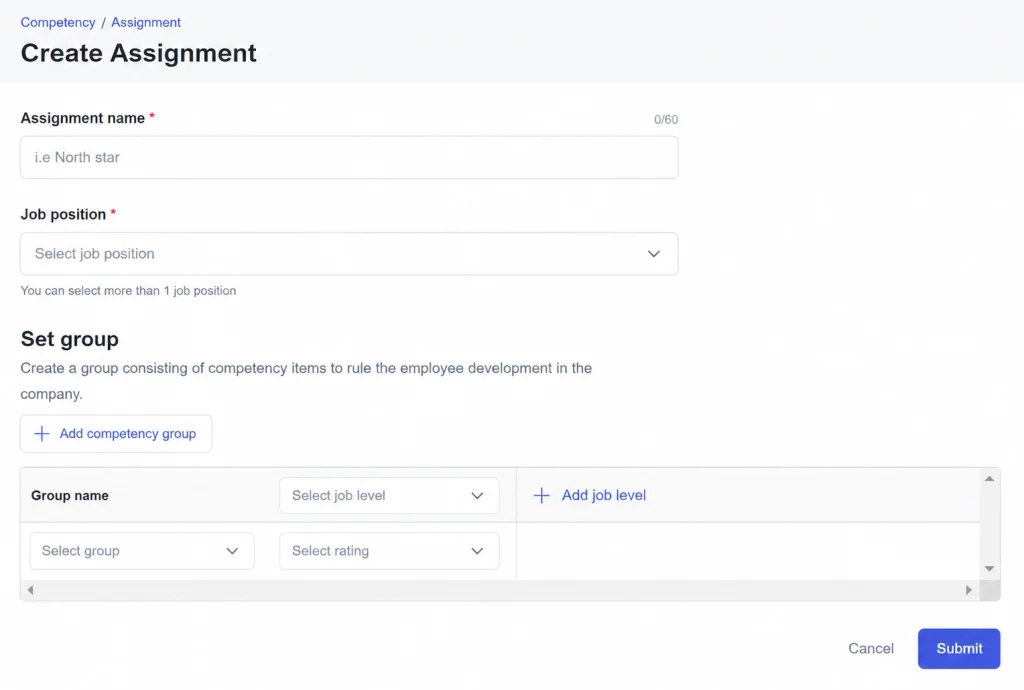The height and width of the screenshot is (690, 1024).
Task: Open the Competency breadcrumb link
Action: (57, 22)
